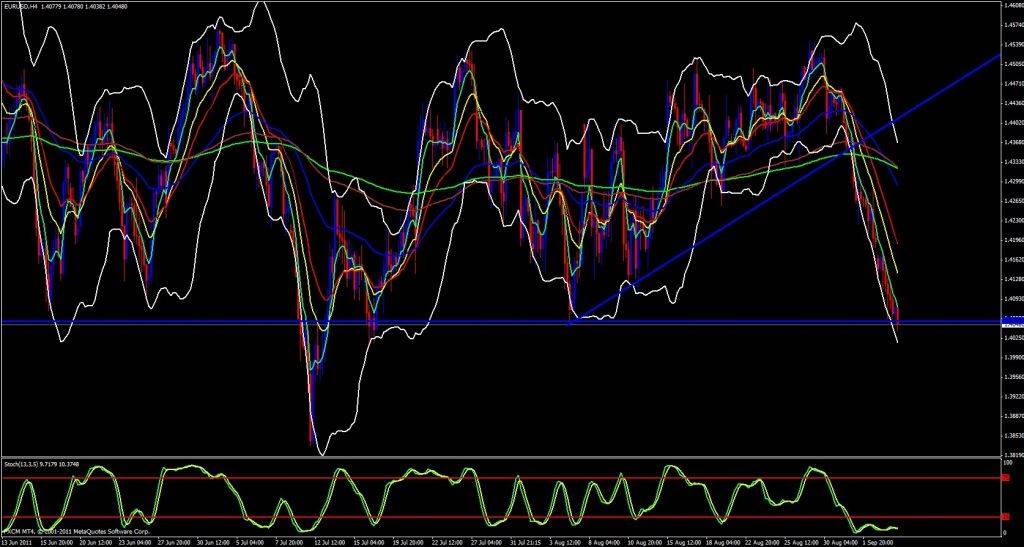Select the blue ascending trendline

click(784, 189)
